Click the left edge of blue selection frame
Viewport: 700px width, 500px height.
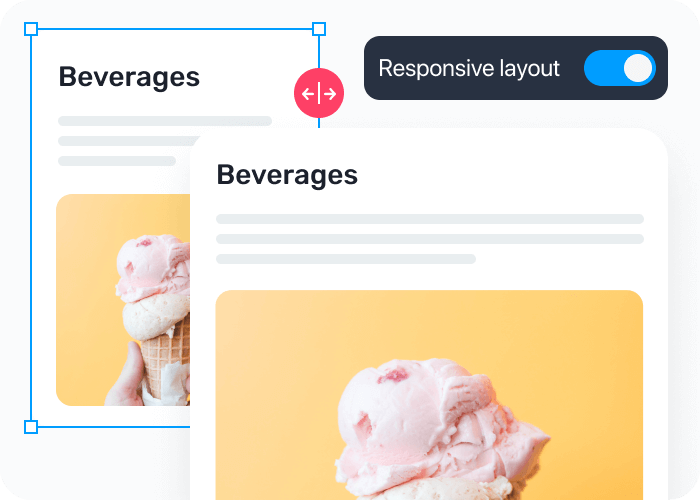coord(31,228)
